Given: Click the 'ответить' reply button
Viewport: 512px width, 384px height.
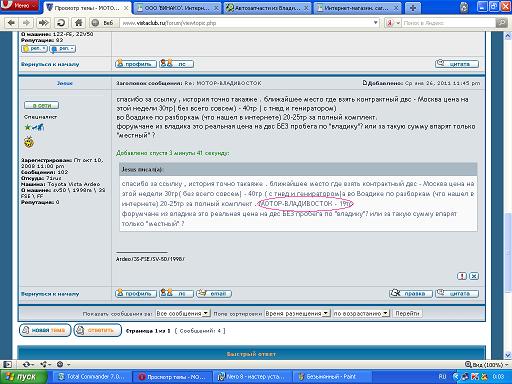Looking at the screenshot, I should click(97, 330).
